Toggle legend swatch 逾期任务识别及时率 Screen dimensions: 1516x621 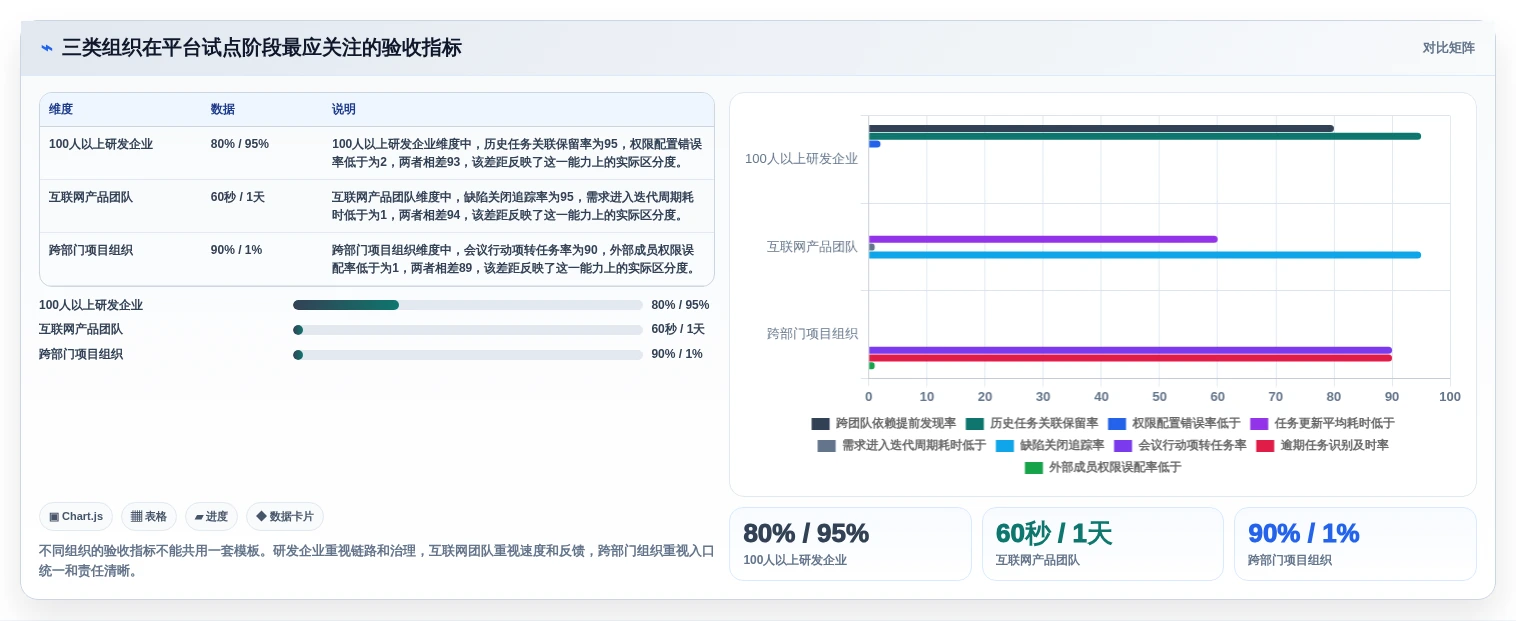(x=1265, y=446)
